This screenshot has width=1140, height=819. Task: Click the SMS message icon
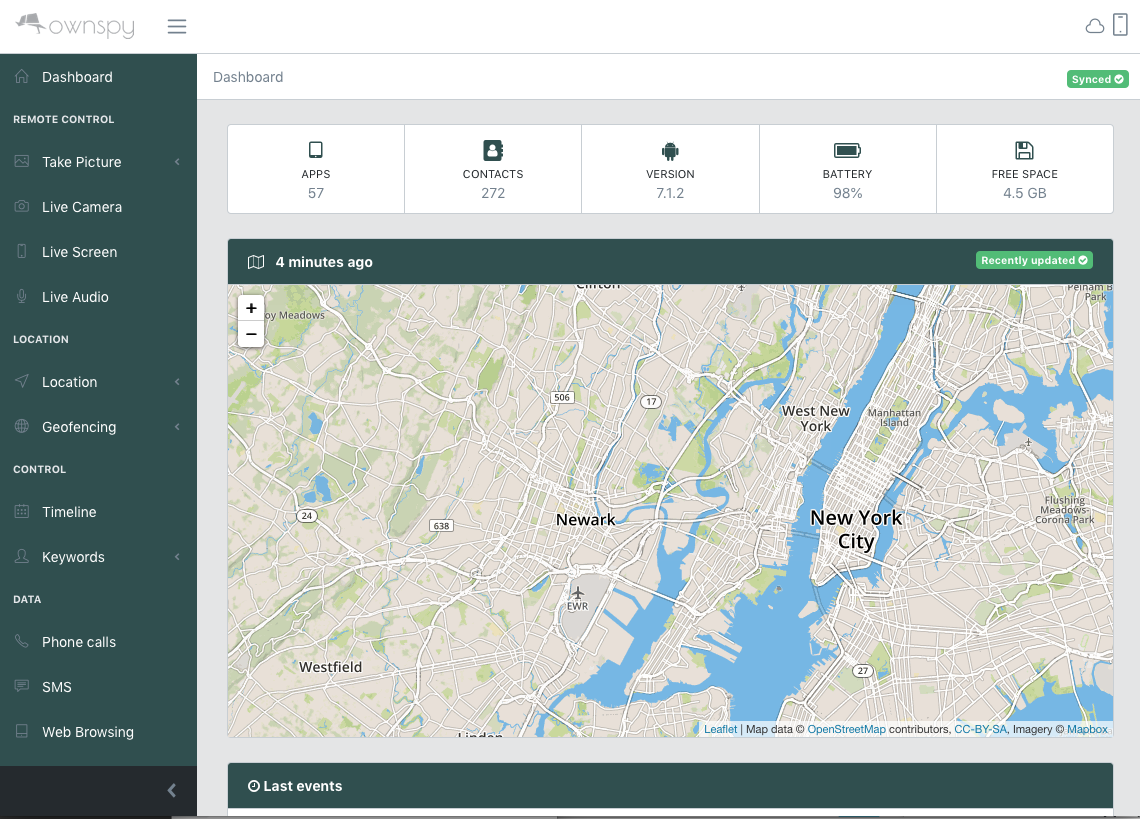pos(22,686)
